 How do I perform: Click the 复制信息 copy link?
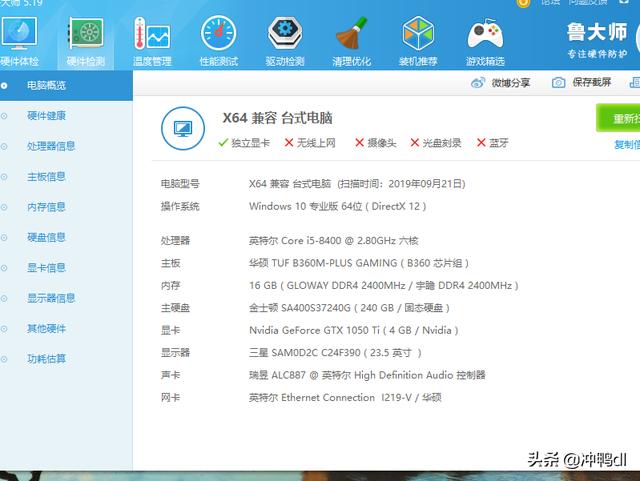[627, 145]
